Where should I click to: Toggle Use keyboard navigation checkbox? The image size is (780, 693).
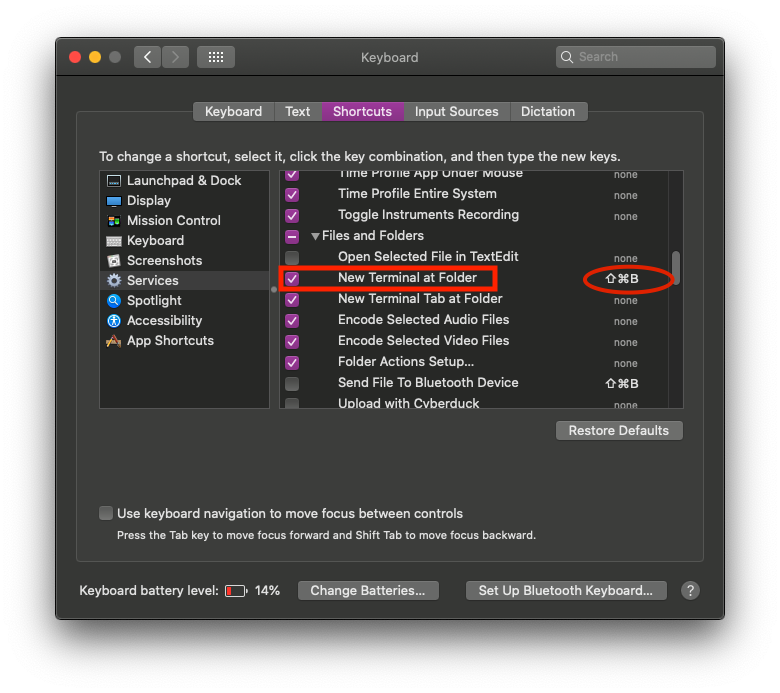click(106, 513)
